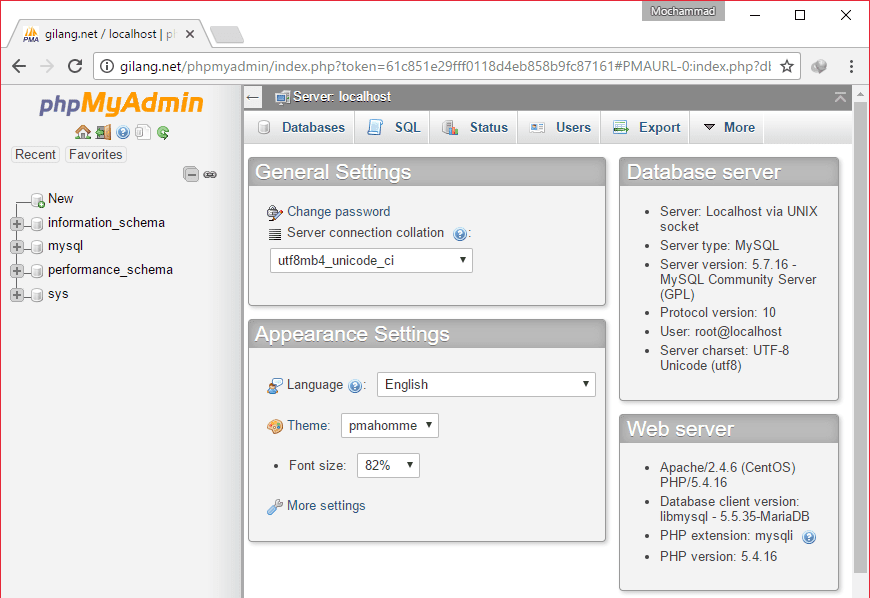Click the Home icon in the sidebar
Image resolution: width=870 pixels, height=598 pixels.
click(x=83, y=132)
